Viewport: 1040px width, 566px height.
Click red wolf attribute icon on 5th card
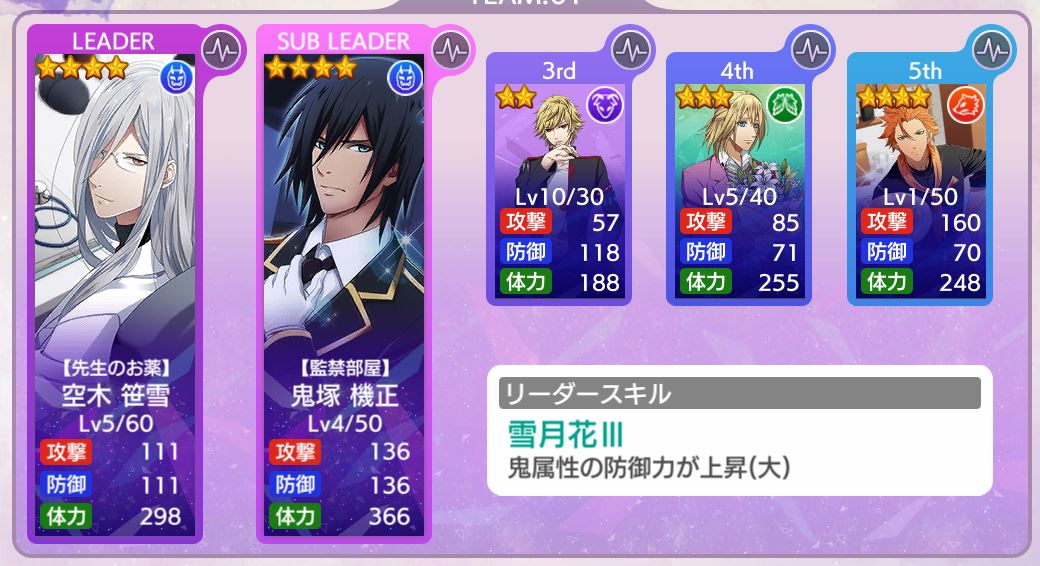click(966, 106)
